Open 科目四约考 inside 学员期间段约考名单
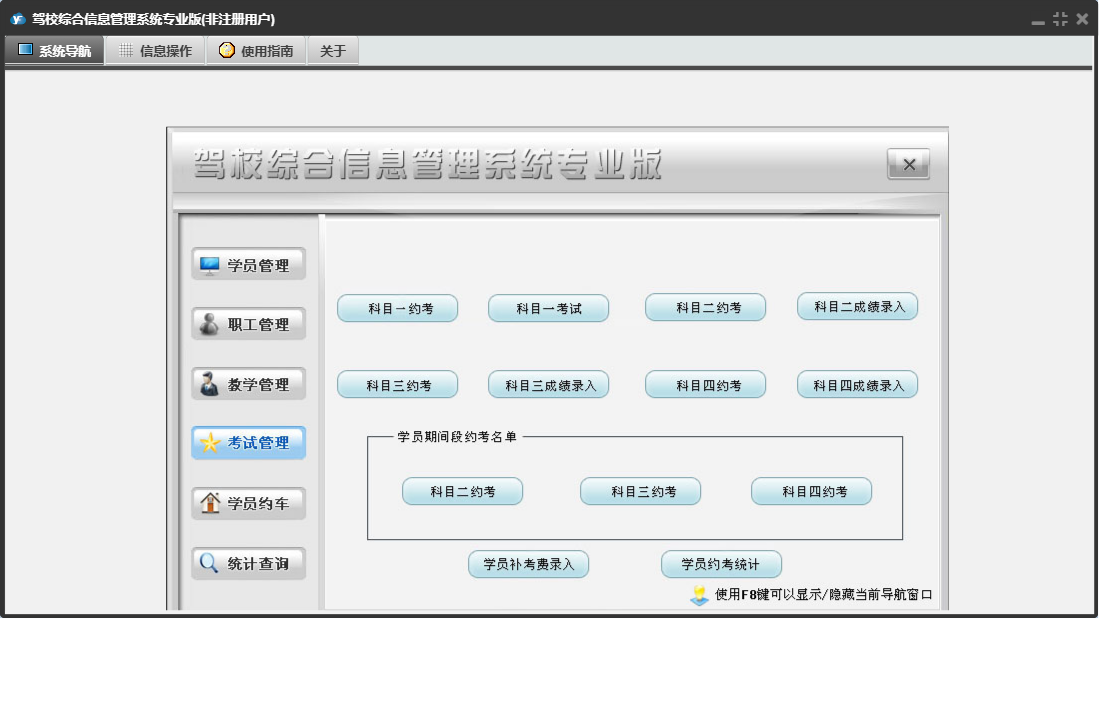1099x723 pixels. tap(812, 491)
